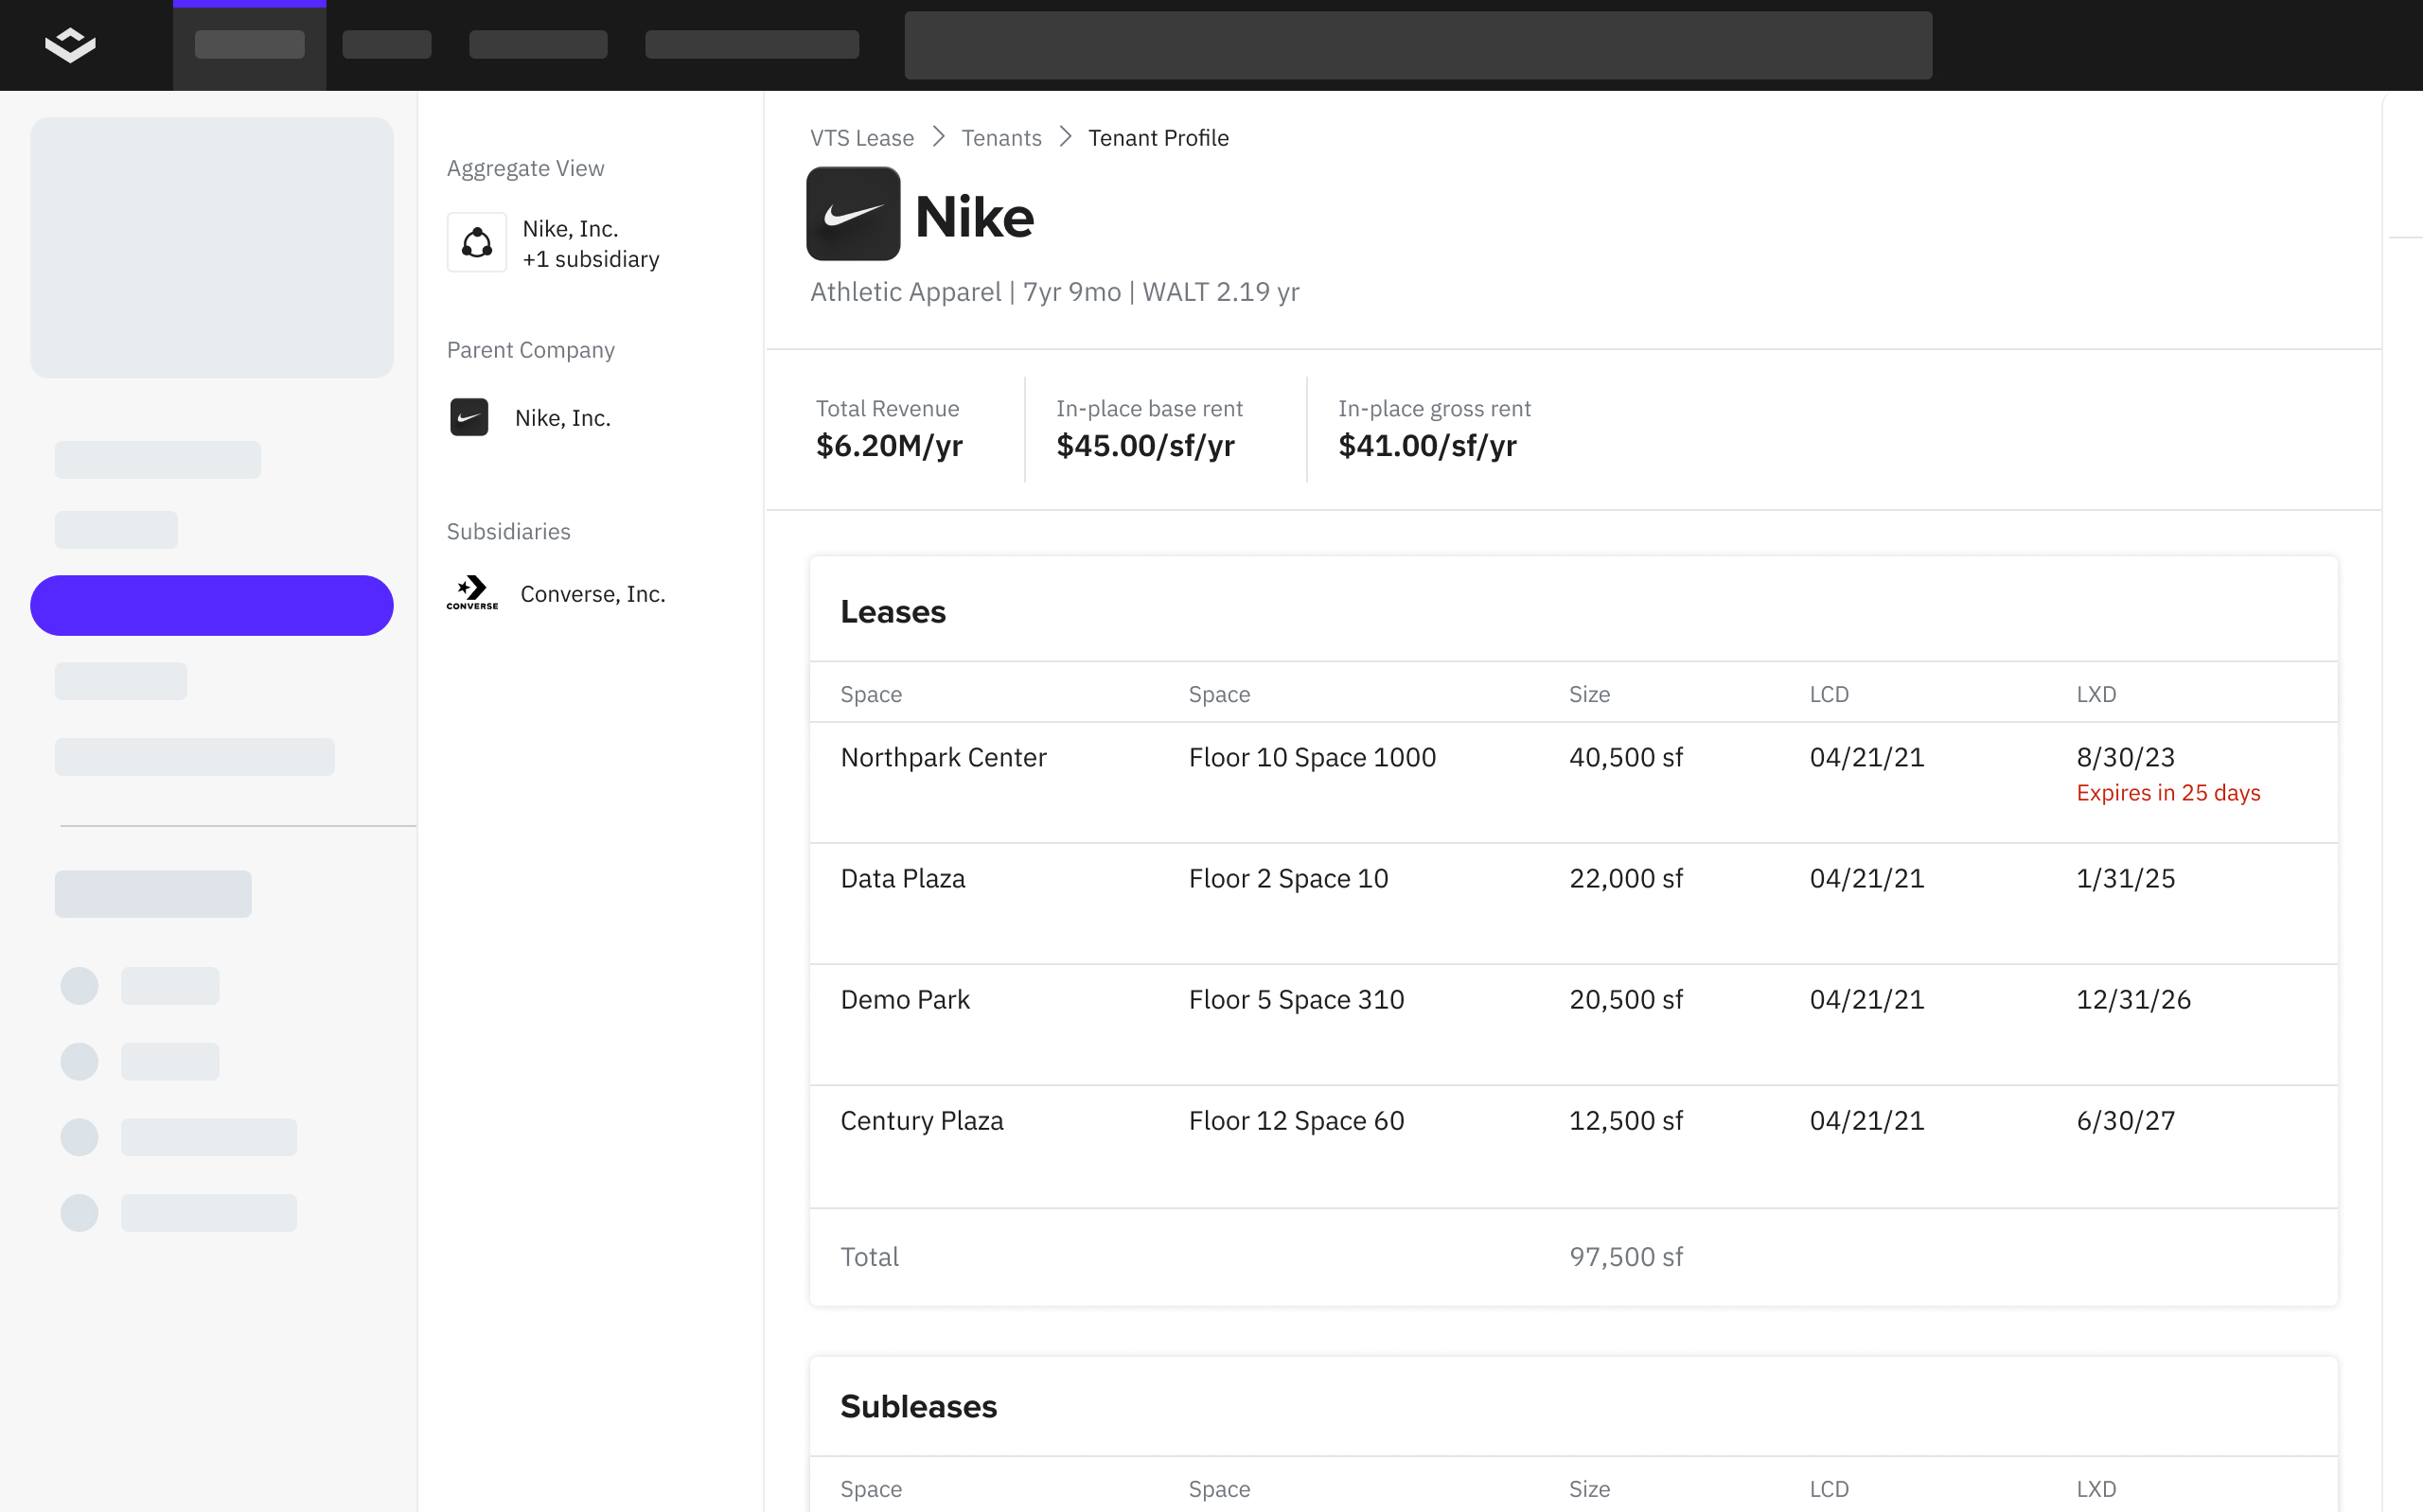Click the $45.00/sf/yr base rent value

1145,445
